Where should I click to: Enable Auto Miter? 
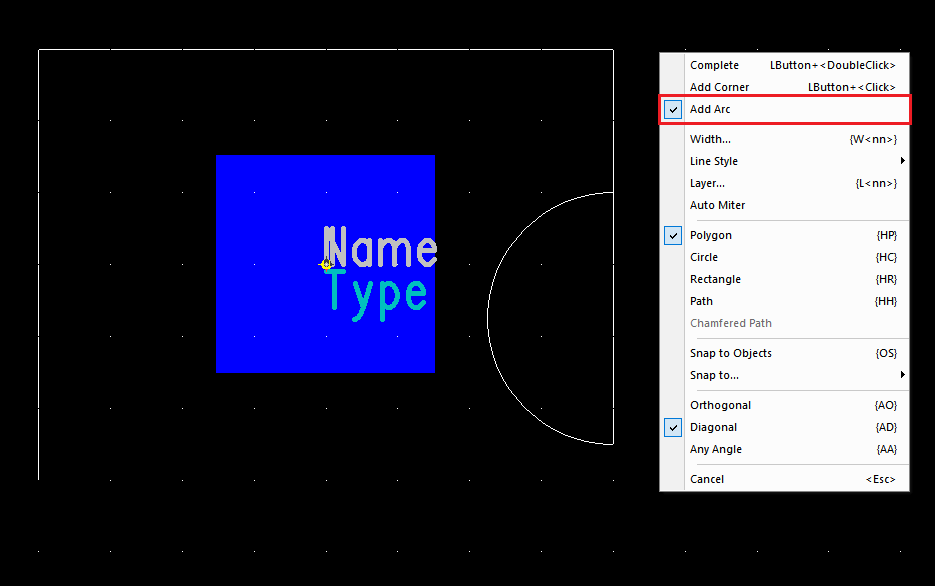[x=717, y=205]
